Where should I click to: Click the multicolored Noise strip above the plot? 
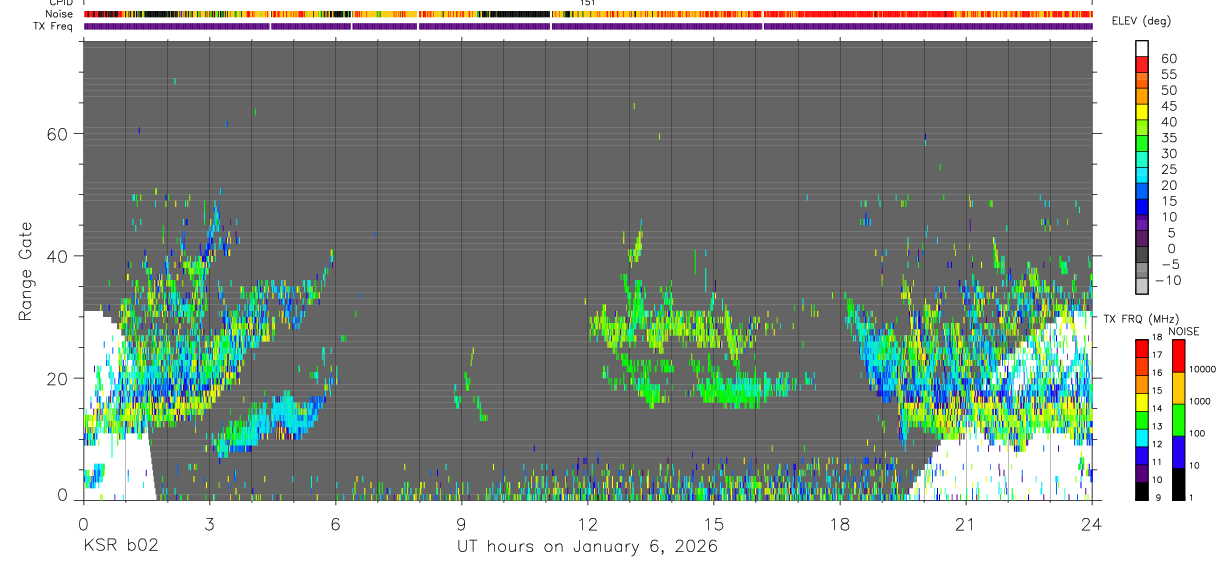[588, 15]
